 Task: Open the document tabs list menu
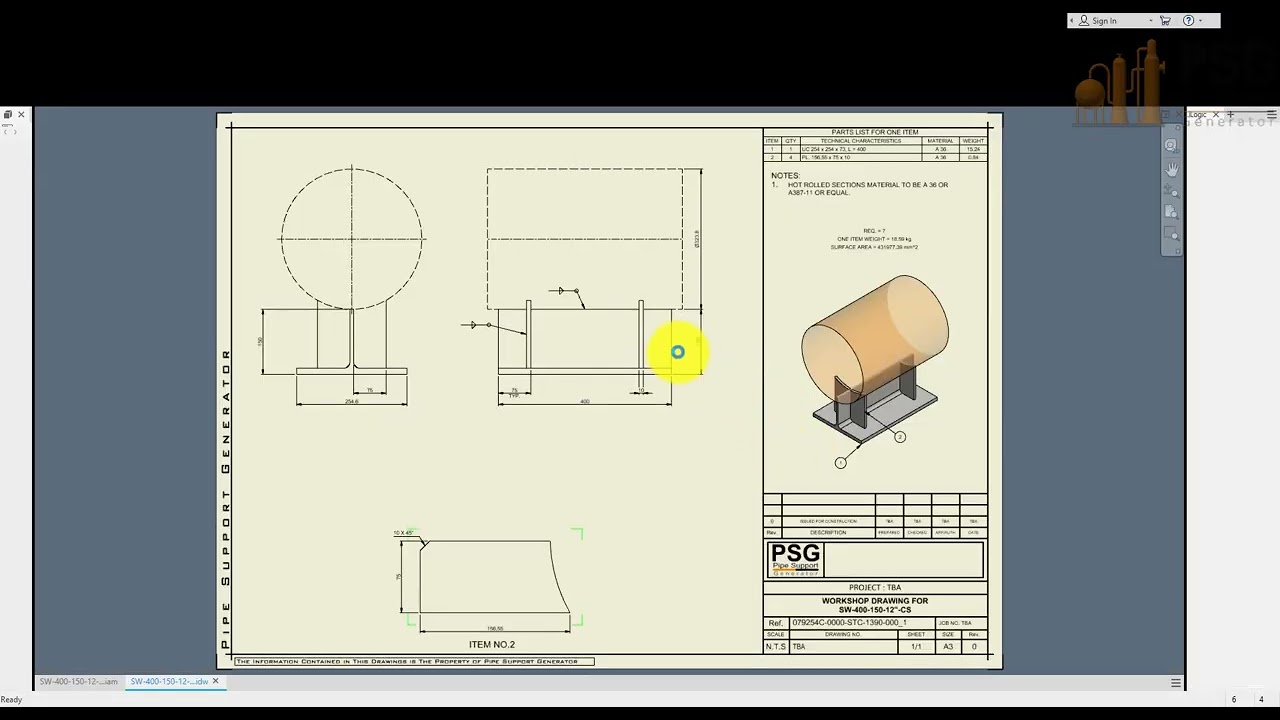(x=1176, y=683)
